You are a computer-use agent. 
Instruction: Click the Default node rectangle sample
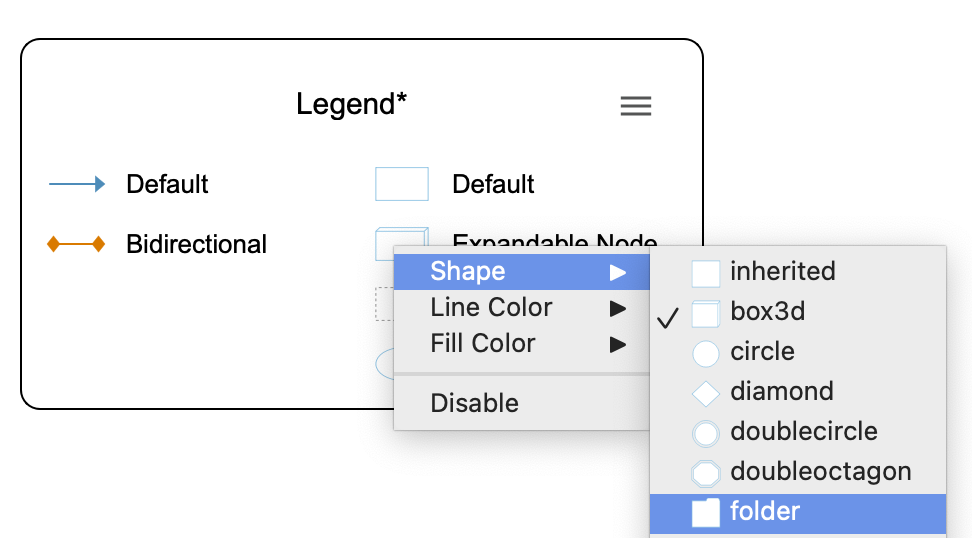[x=402, y=184]
